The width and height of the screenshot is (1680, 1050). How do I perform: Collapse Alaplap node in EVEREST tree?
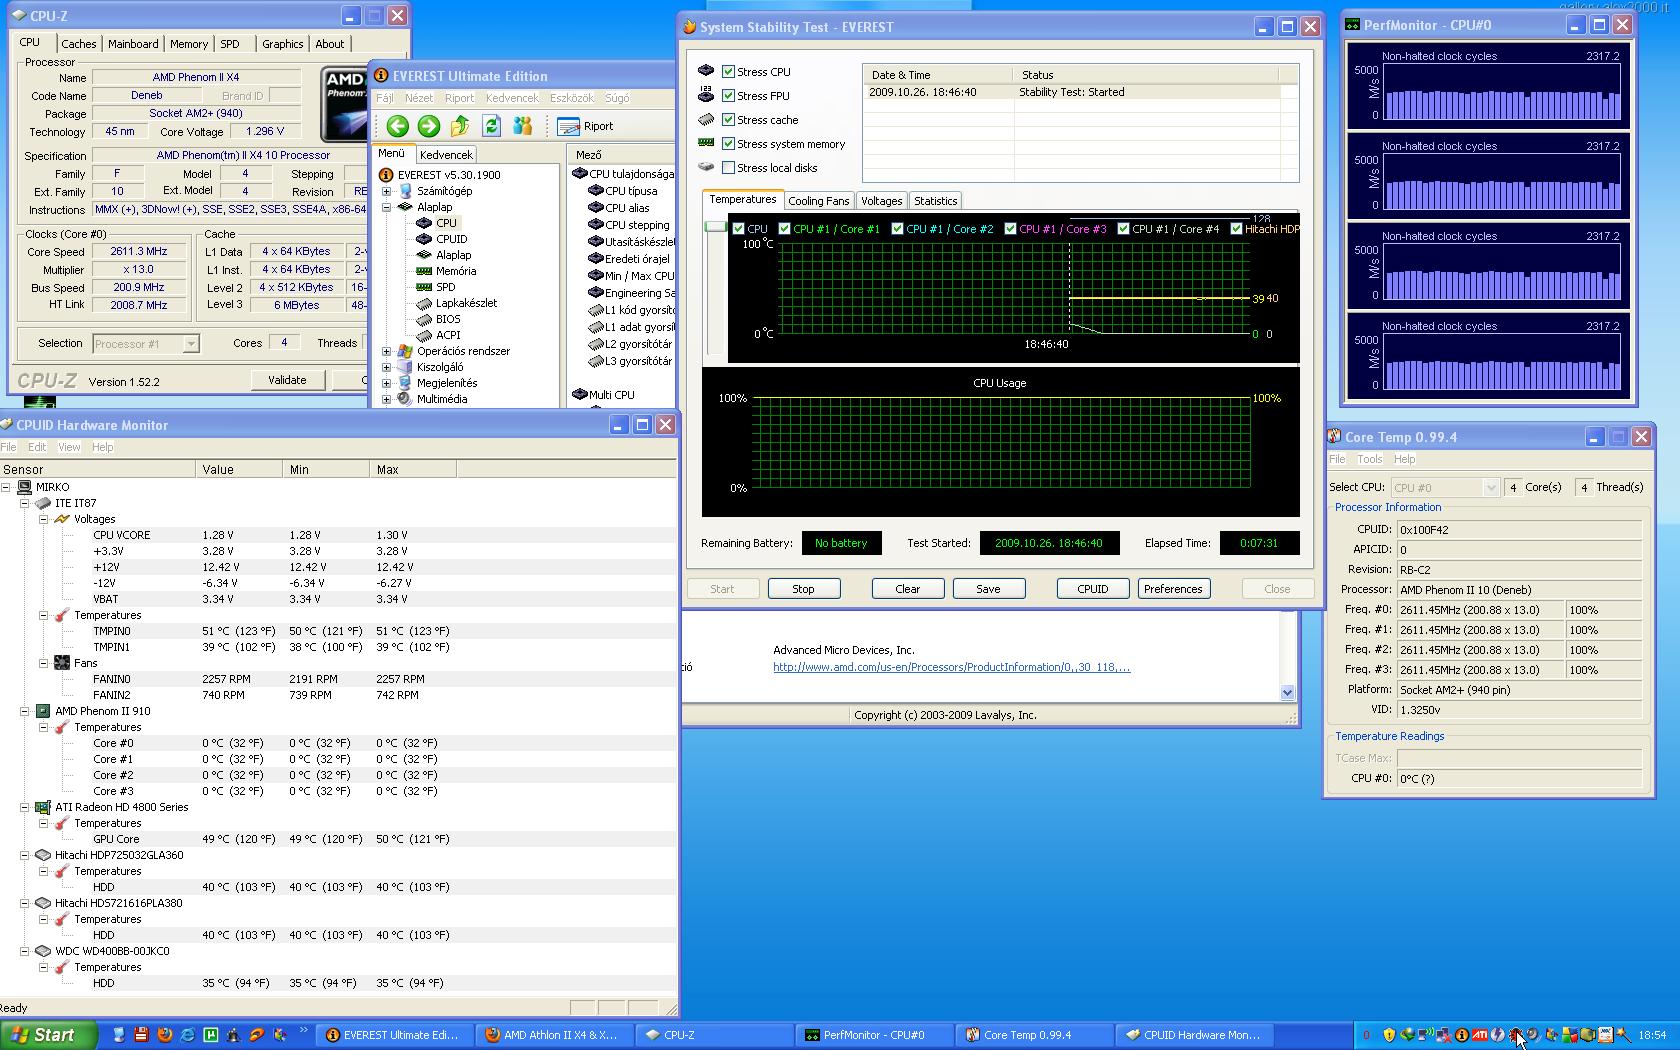pos(387,207)
